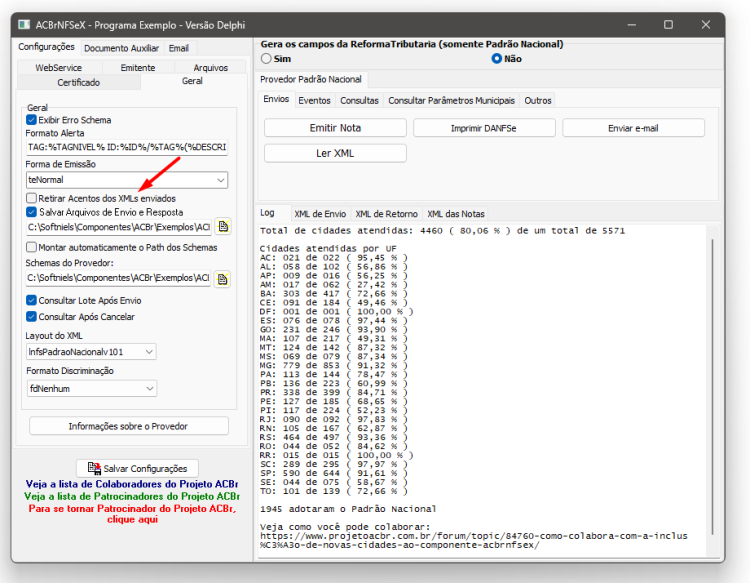Open Consultar Parâmetros Municipais tab
Image resolution: width=750 pixels, height=583 pixels.
pos(452,101)
